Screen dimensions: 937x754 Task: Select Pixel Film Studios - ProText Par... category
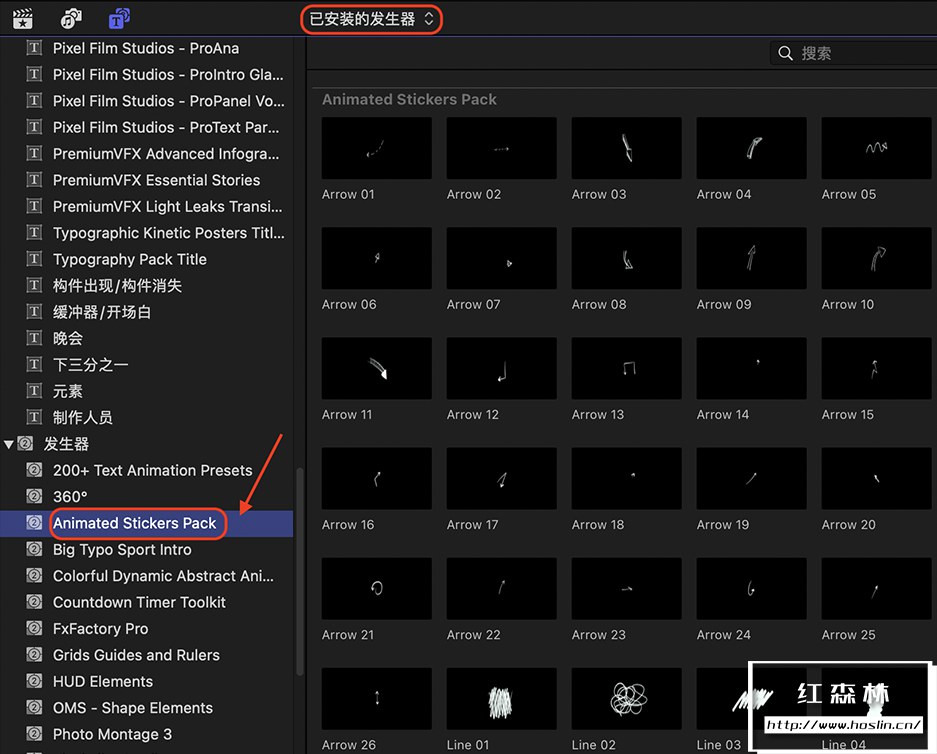(146, 127)
